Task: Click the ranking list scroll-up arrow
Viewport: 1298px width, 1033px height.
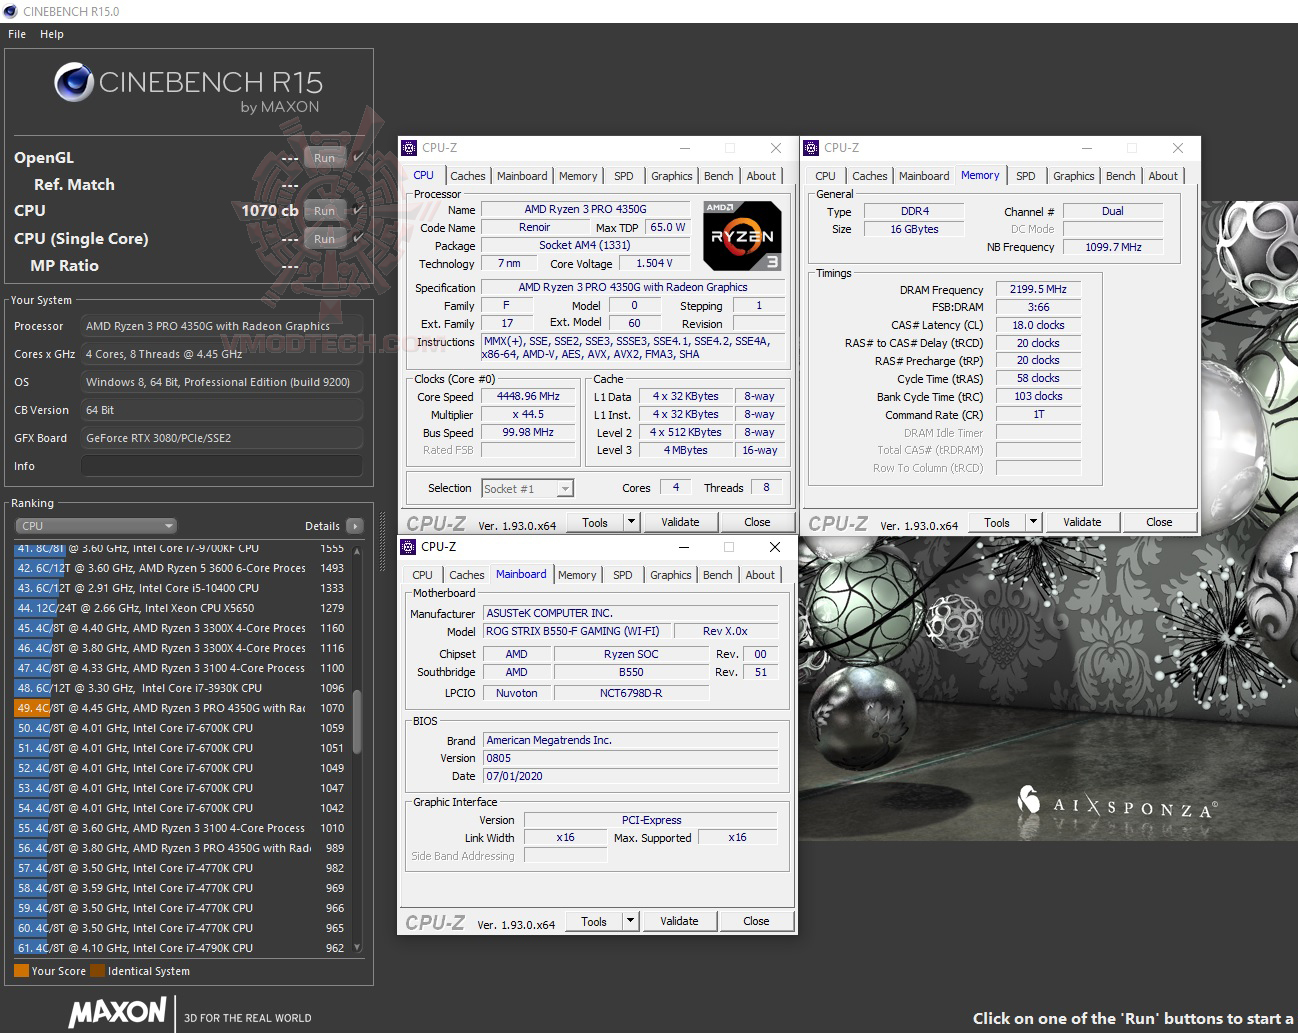Action: pyautogui.click(x=357, y=550)
